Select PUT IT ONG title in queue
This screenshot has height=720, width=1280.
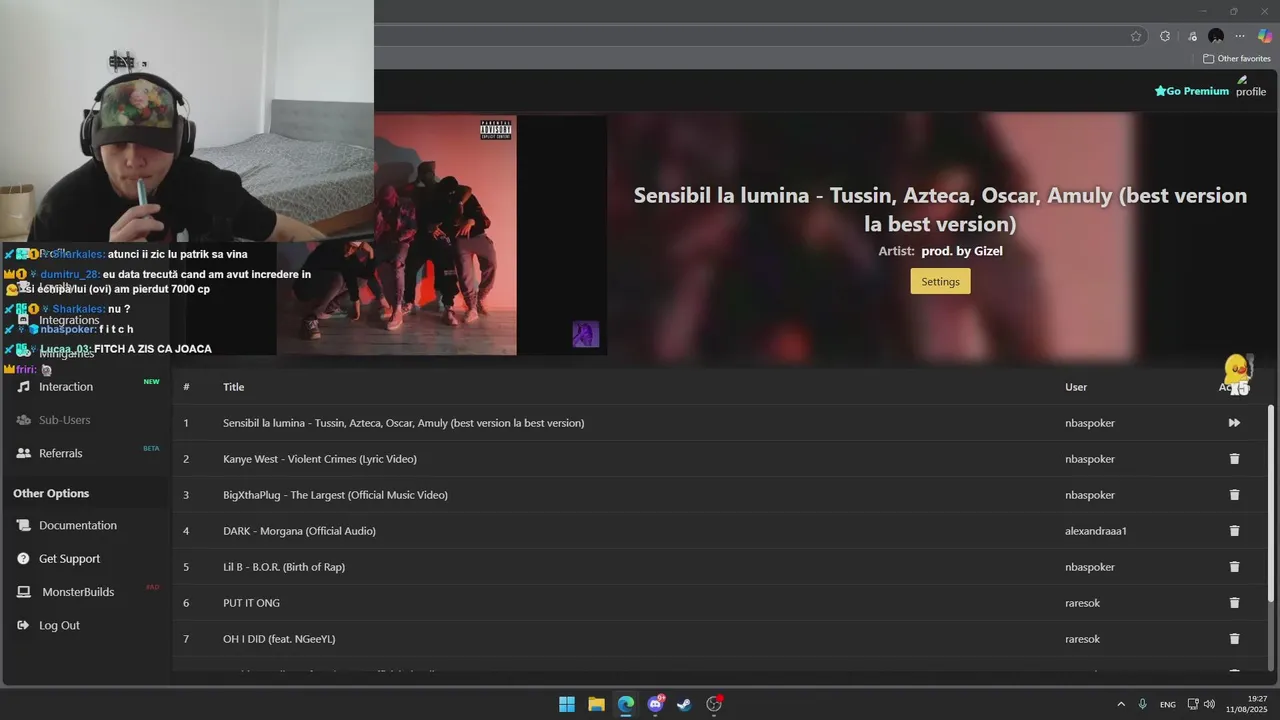(251, 603)
